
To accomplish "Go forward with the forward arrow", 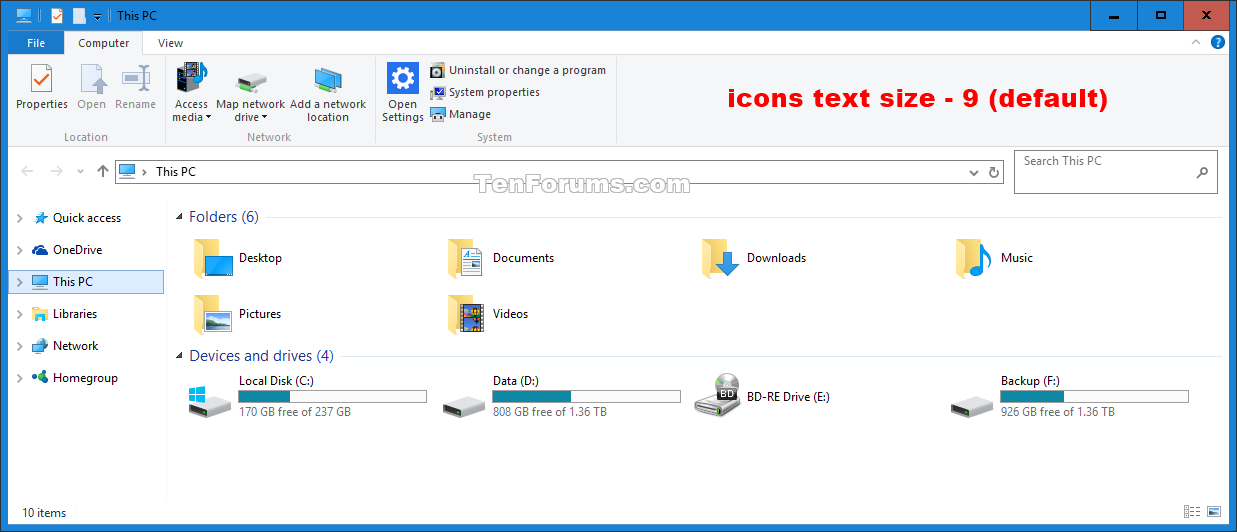I will point(57,172).
